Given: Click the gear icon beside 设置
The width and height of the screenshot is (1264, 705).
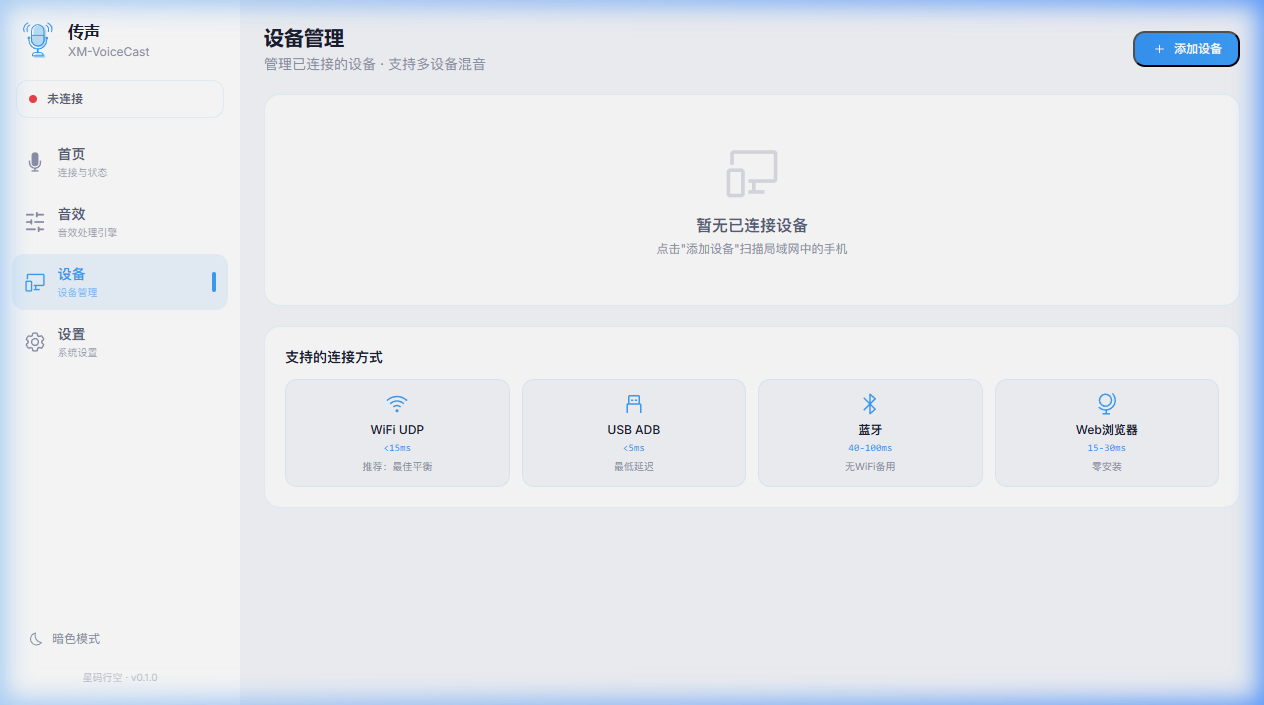Looking at the screenshot, I should 35,342.
